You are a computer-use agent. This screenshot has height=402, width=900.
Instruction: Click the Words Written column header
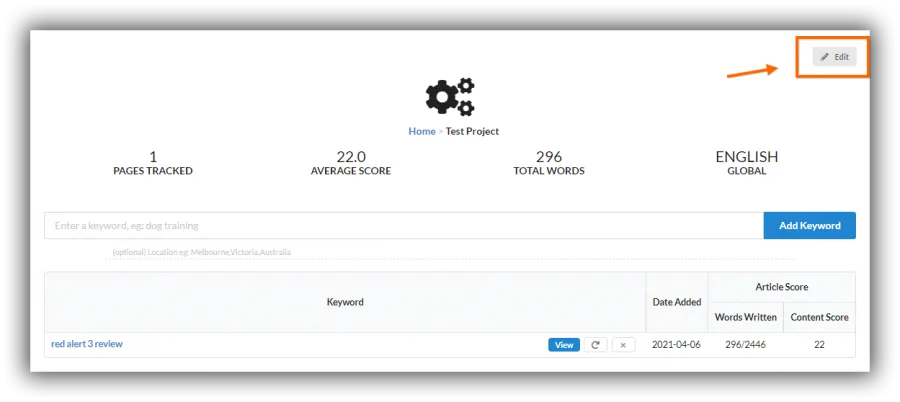pos(746,317)
